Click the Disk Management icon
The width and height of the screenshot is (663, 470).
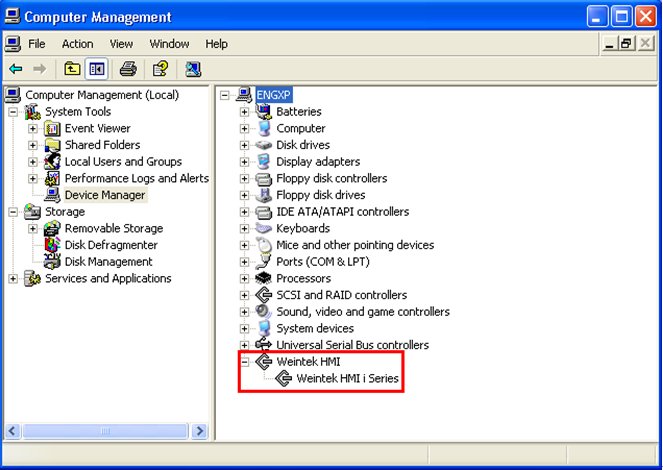[x=52, y=261]
